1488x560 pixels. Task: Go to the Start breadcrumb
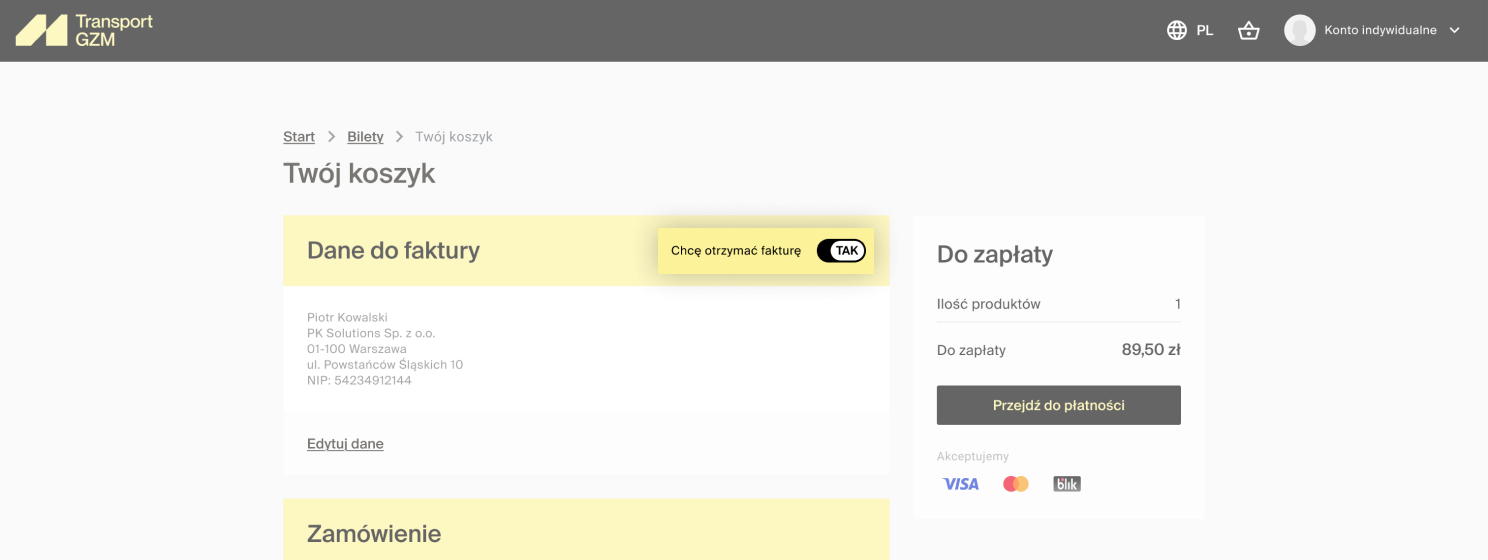tap(299, 136)
